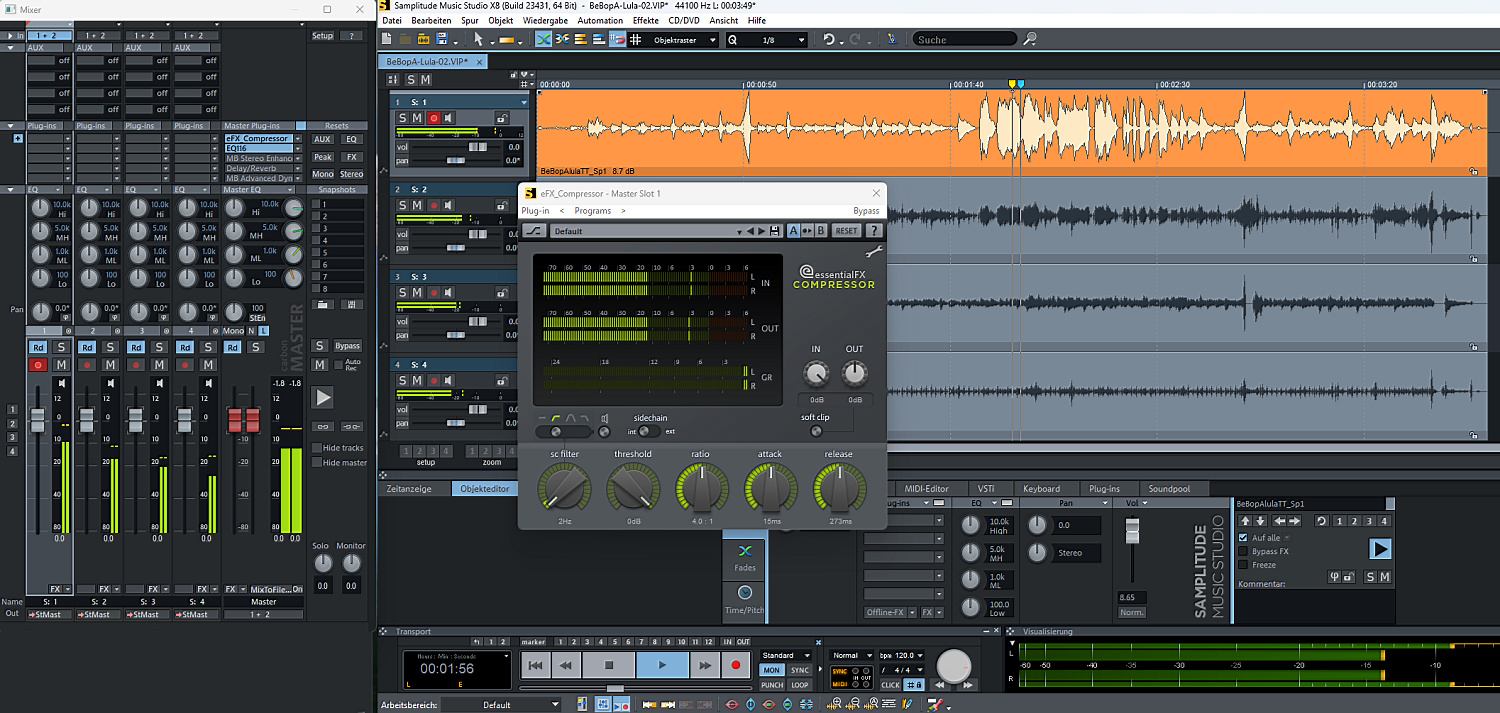The width and height of the screenshot is (1500, 713).
Task: Click the magnifier icon beside Suche
Action: coord(1030,40)
